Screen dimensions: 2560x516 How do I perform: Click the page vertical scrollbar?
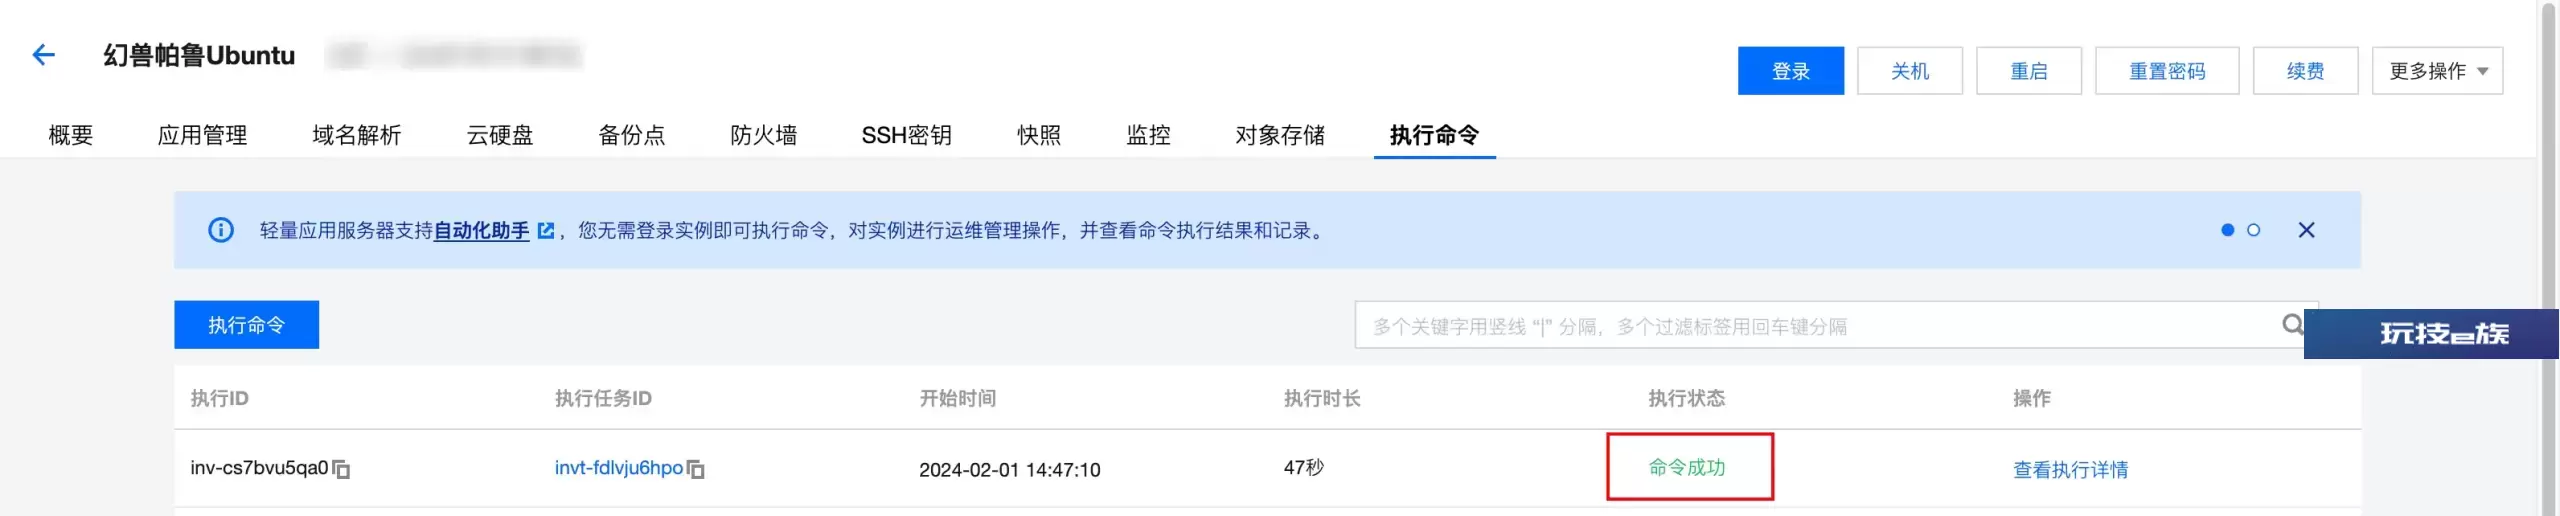pos(2549,258)
